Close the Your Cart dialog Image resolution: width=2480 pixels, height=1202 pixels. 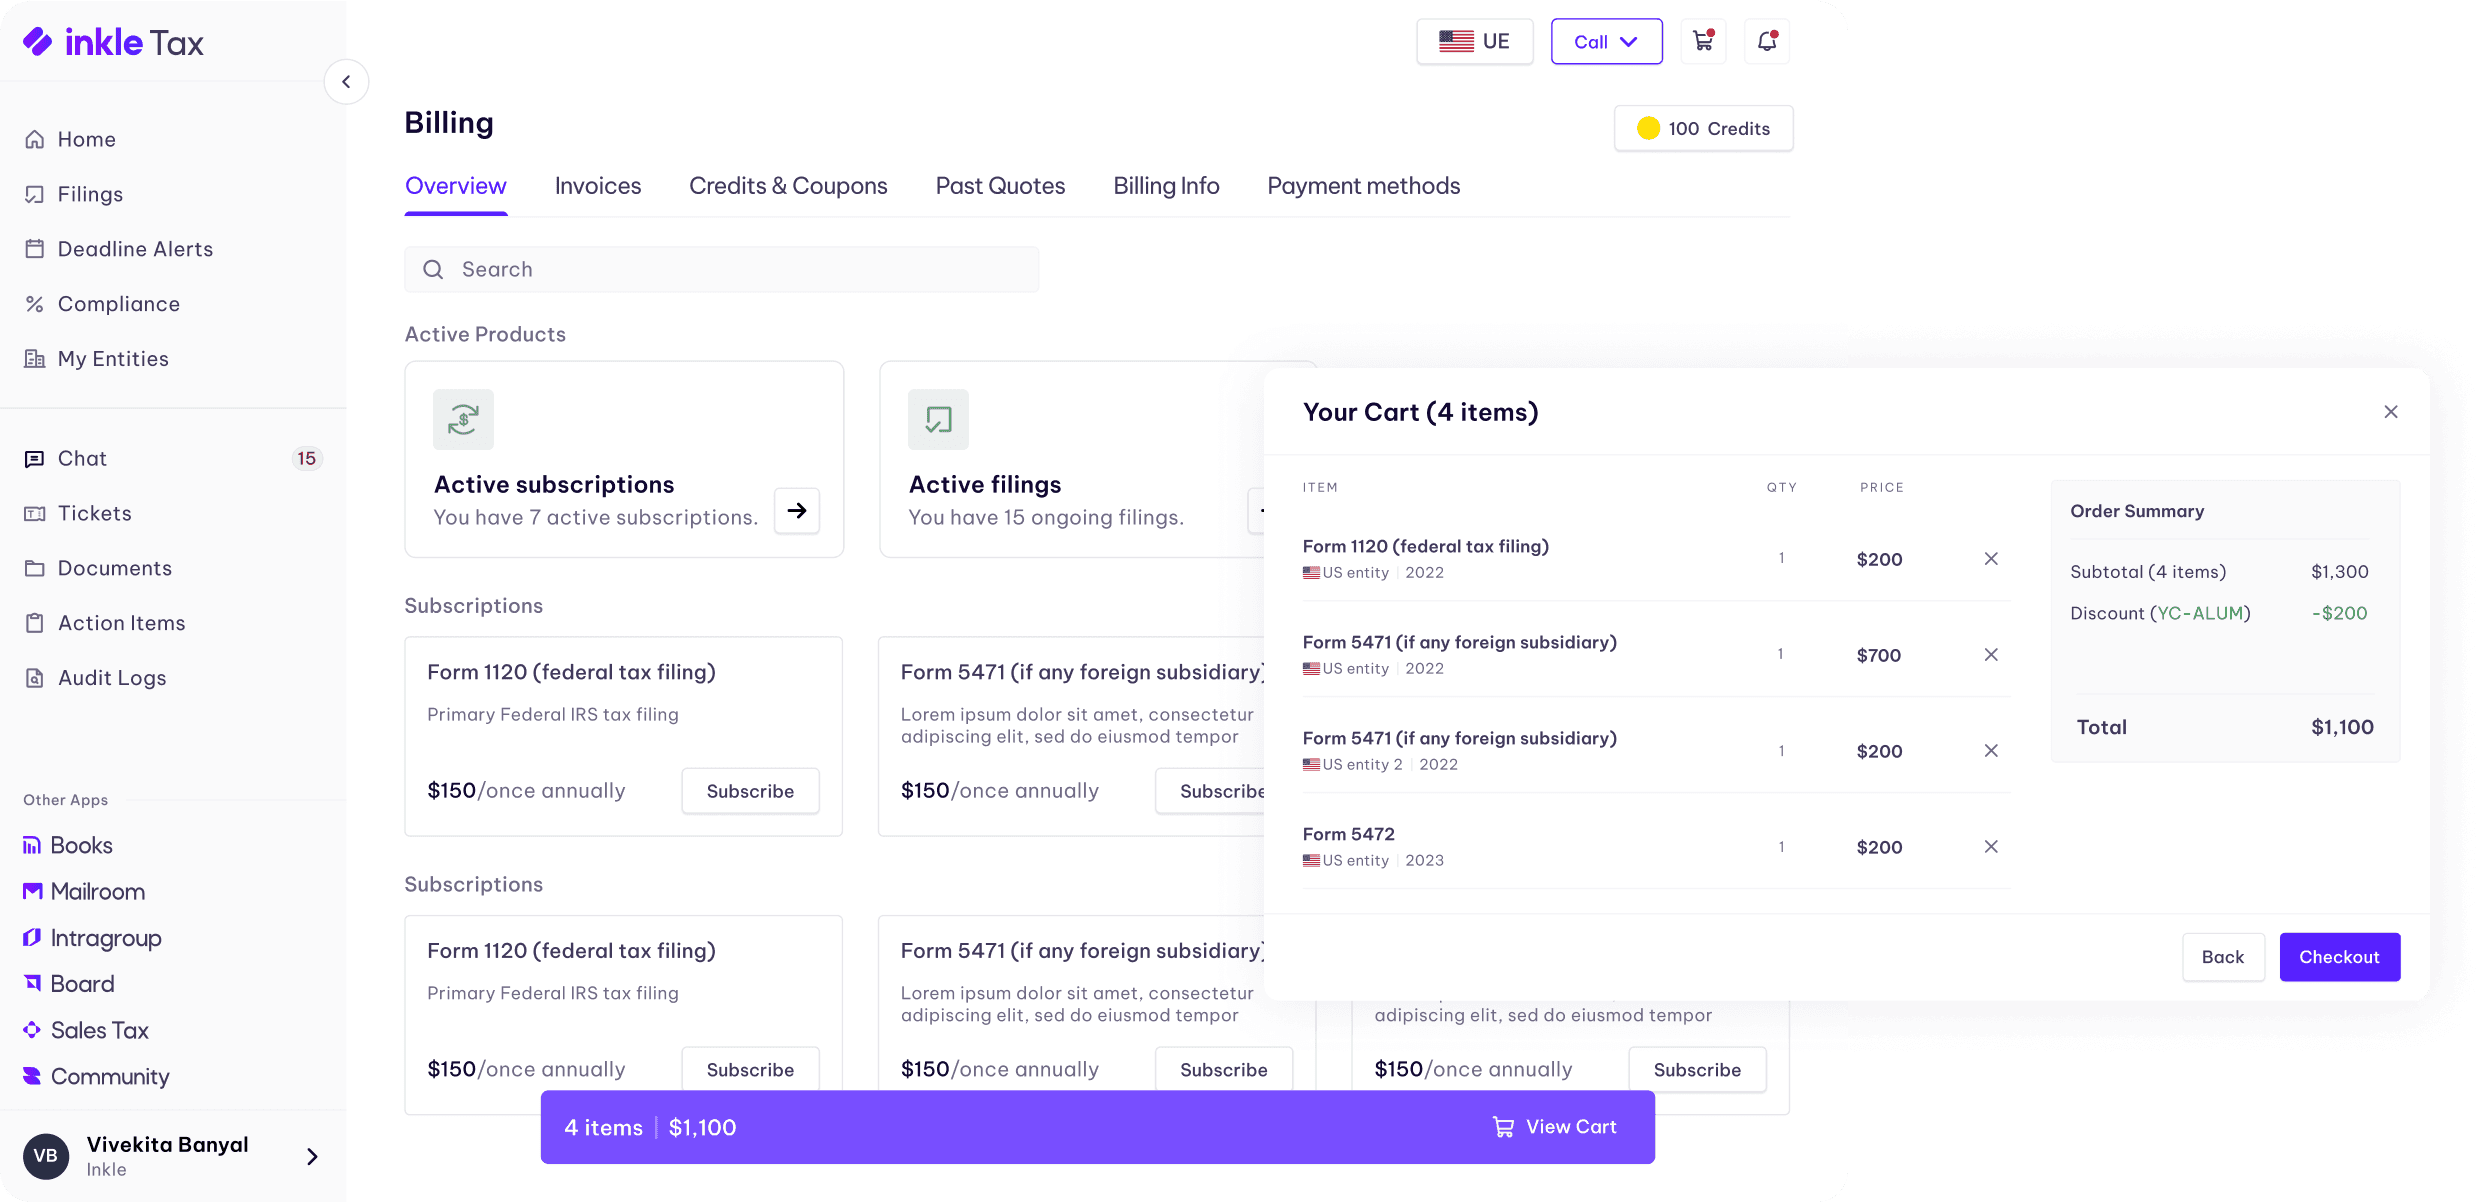tap(2391, 412)
